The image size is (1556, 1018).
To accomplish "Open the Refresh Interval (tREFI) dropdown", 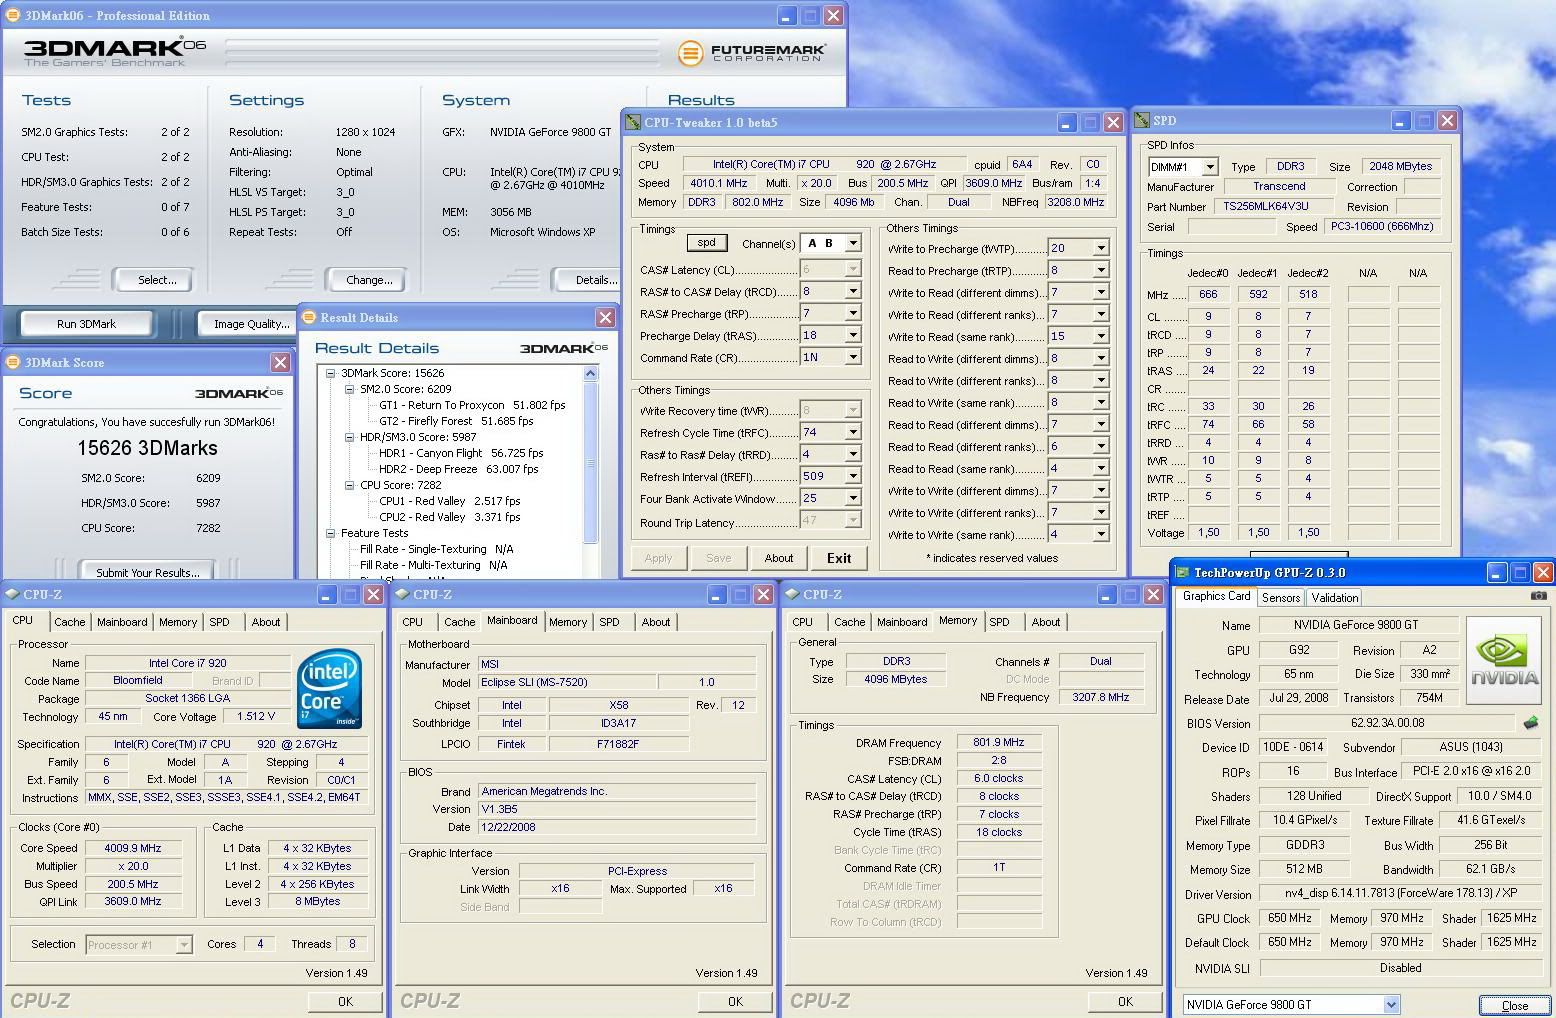I will click(x=853, y=476).
